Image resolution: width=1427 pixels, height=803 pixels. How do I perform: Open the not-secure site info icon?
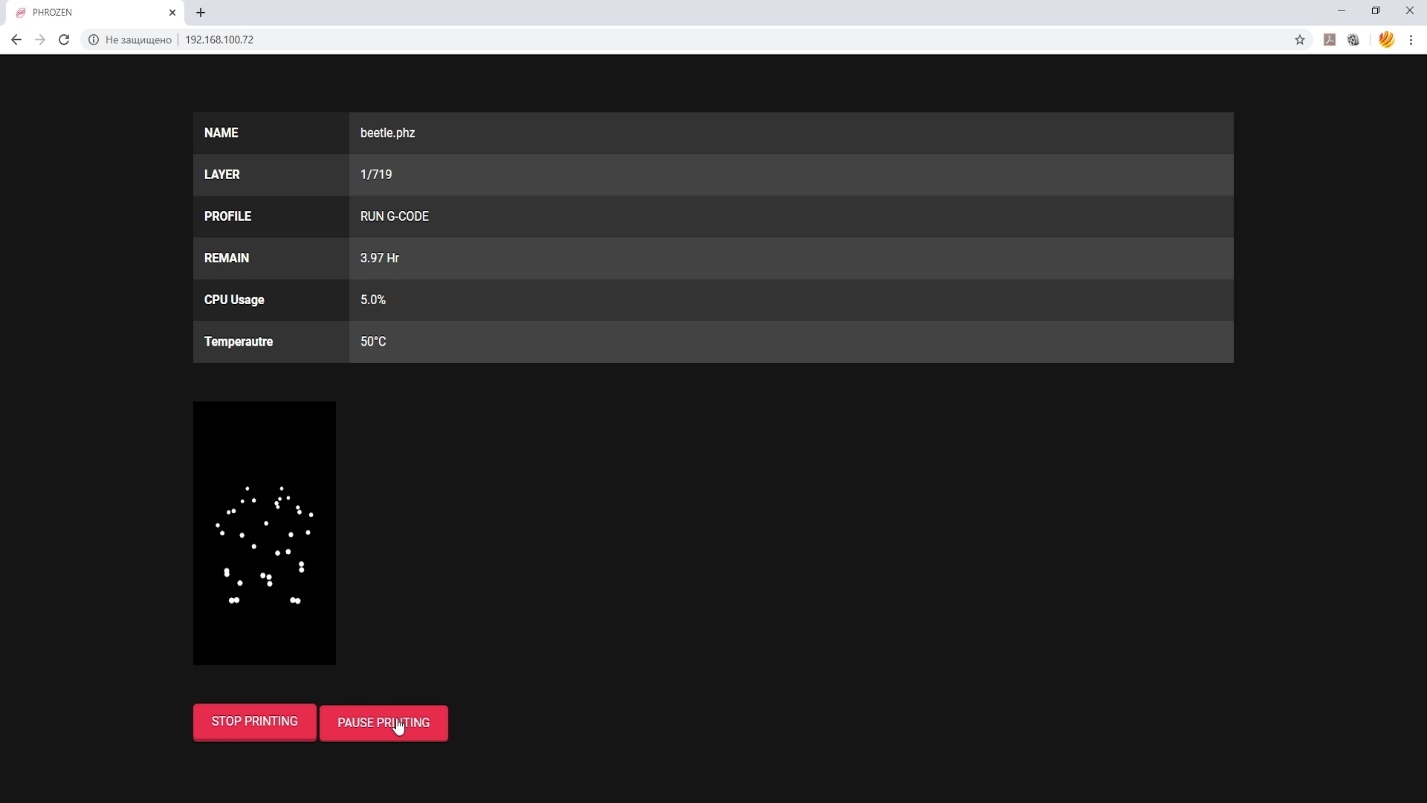(94, 40)
